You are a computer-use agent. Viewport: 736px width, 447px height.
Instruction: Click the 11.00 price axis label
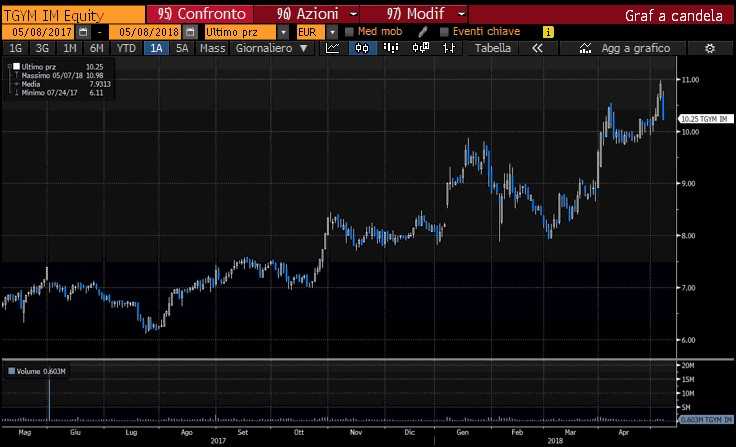click(x=690, y=80)
